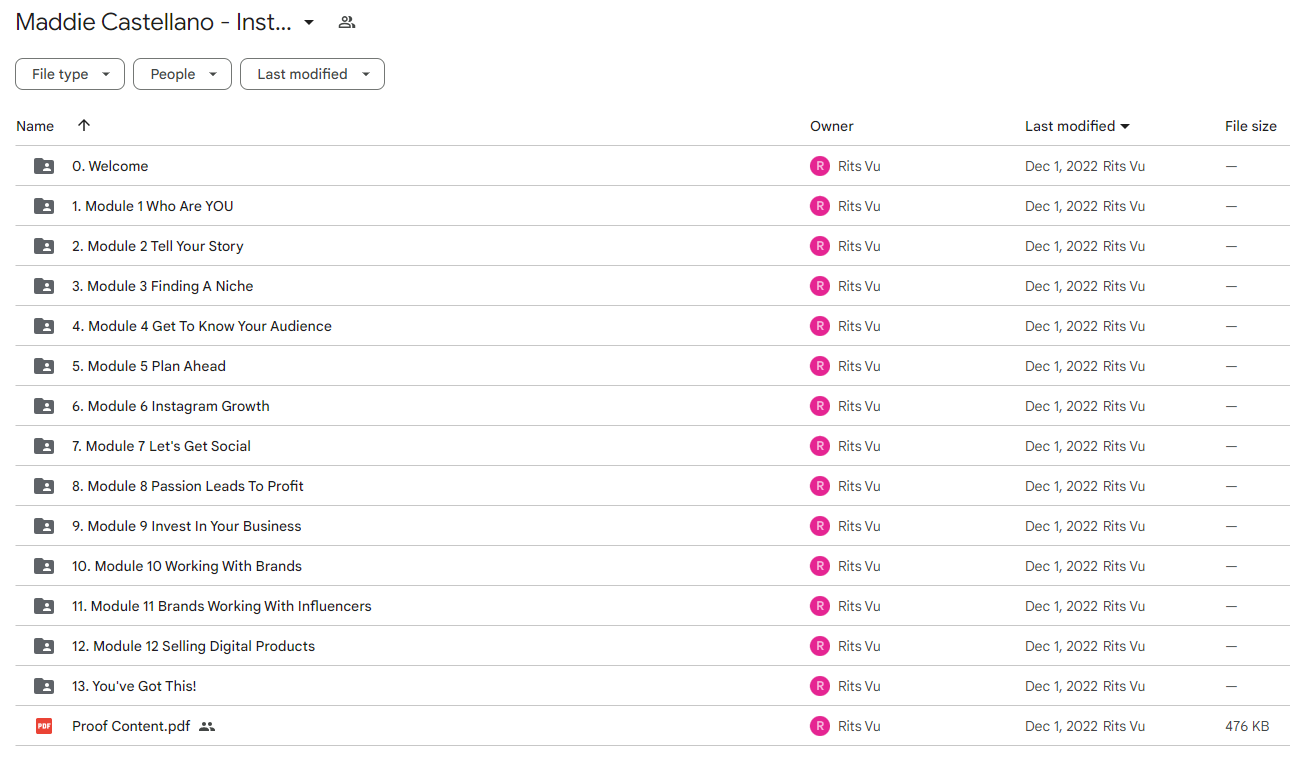Click Dec 1, 2022 date in Module 2 row
The width and height of the screenshot is (1290, 766).
point(1061,246)
